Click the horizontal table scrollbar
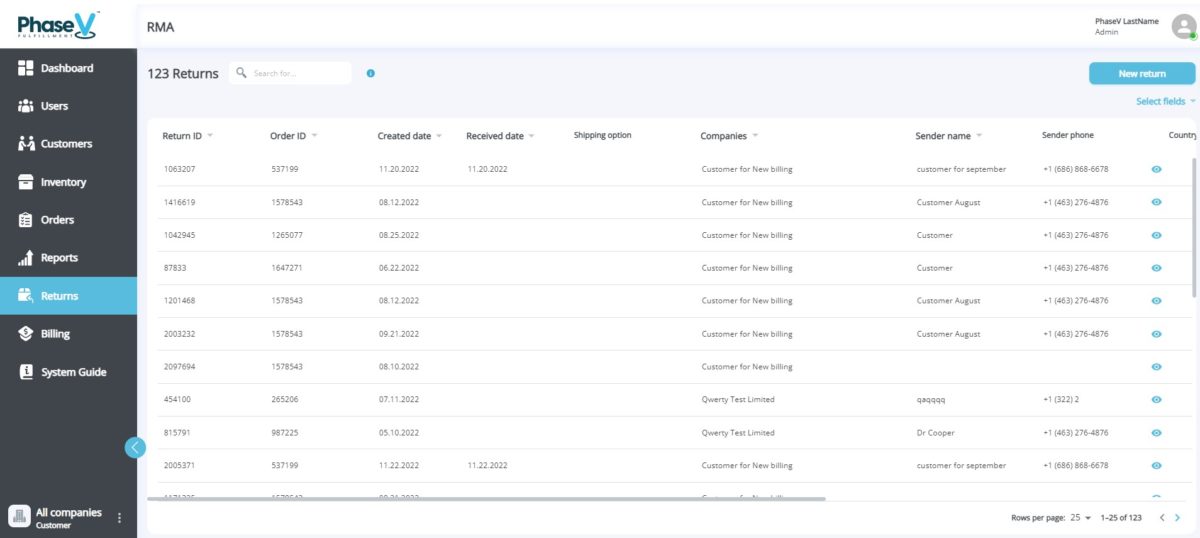The height and width of the screenshot is (538, 1200). pos(486,498)
